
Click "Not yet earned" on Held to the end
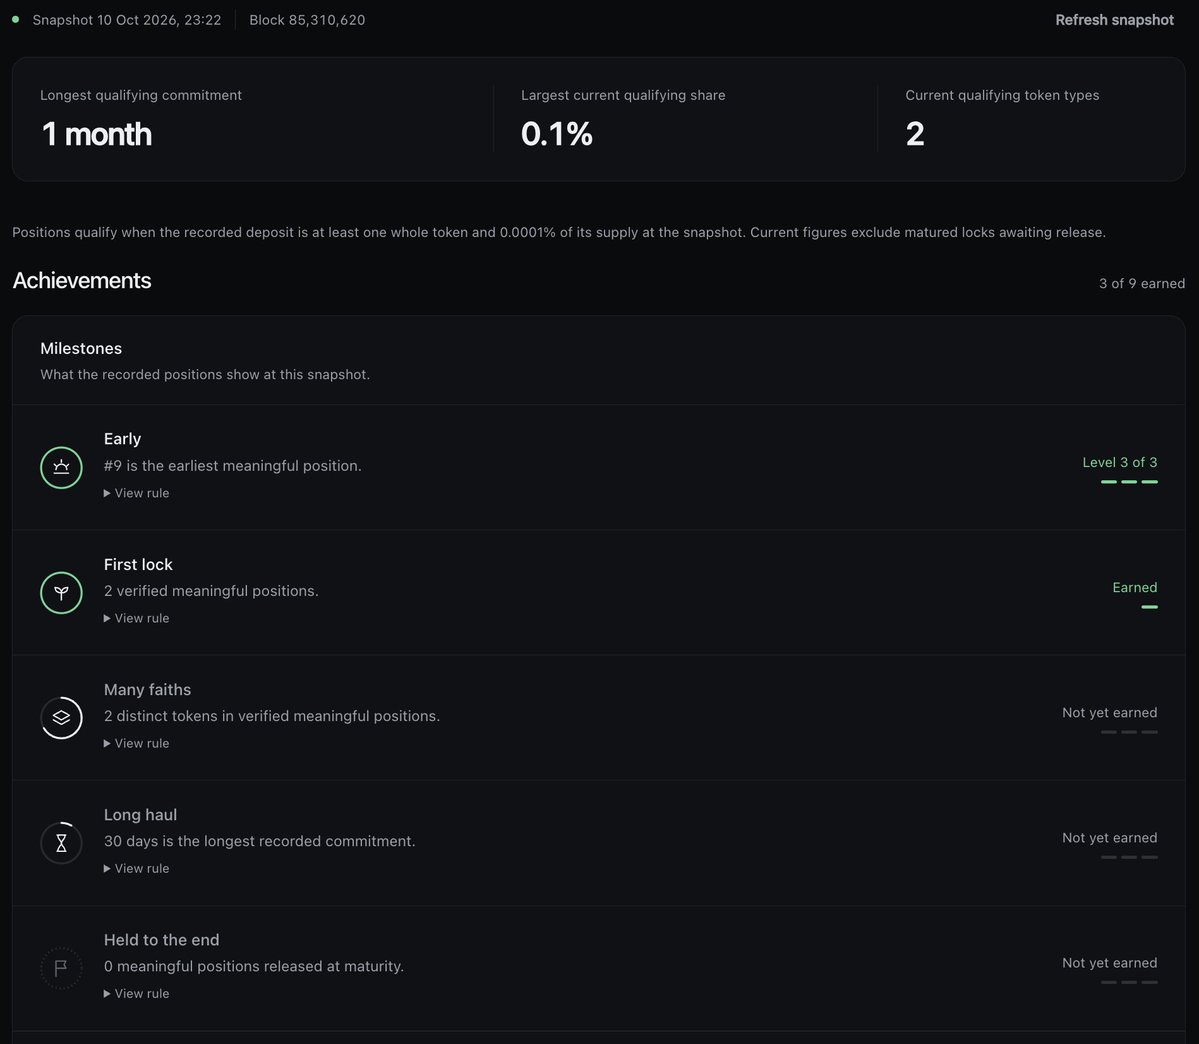click(1110, 963)
